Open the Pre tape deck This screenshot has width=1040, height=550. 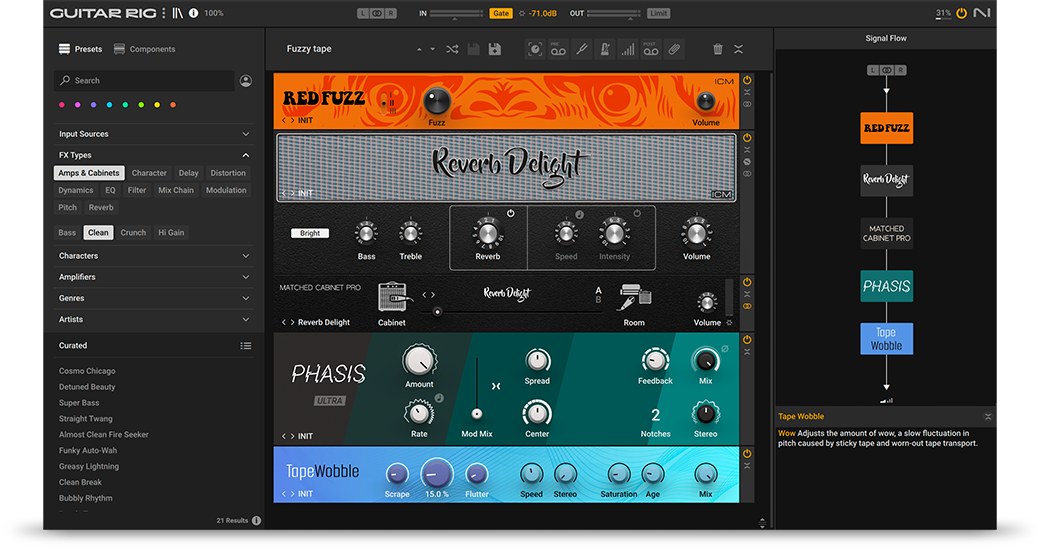coord(558,49)
